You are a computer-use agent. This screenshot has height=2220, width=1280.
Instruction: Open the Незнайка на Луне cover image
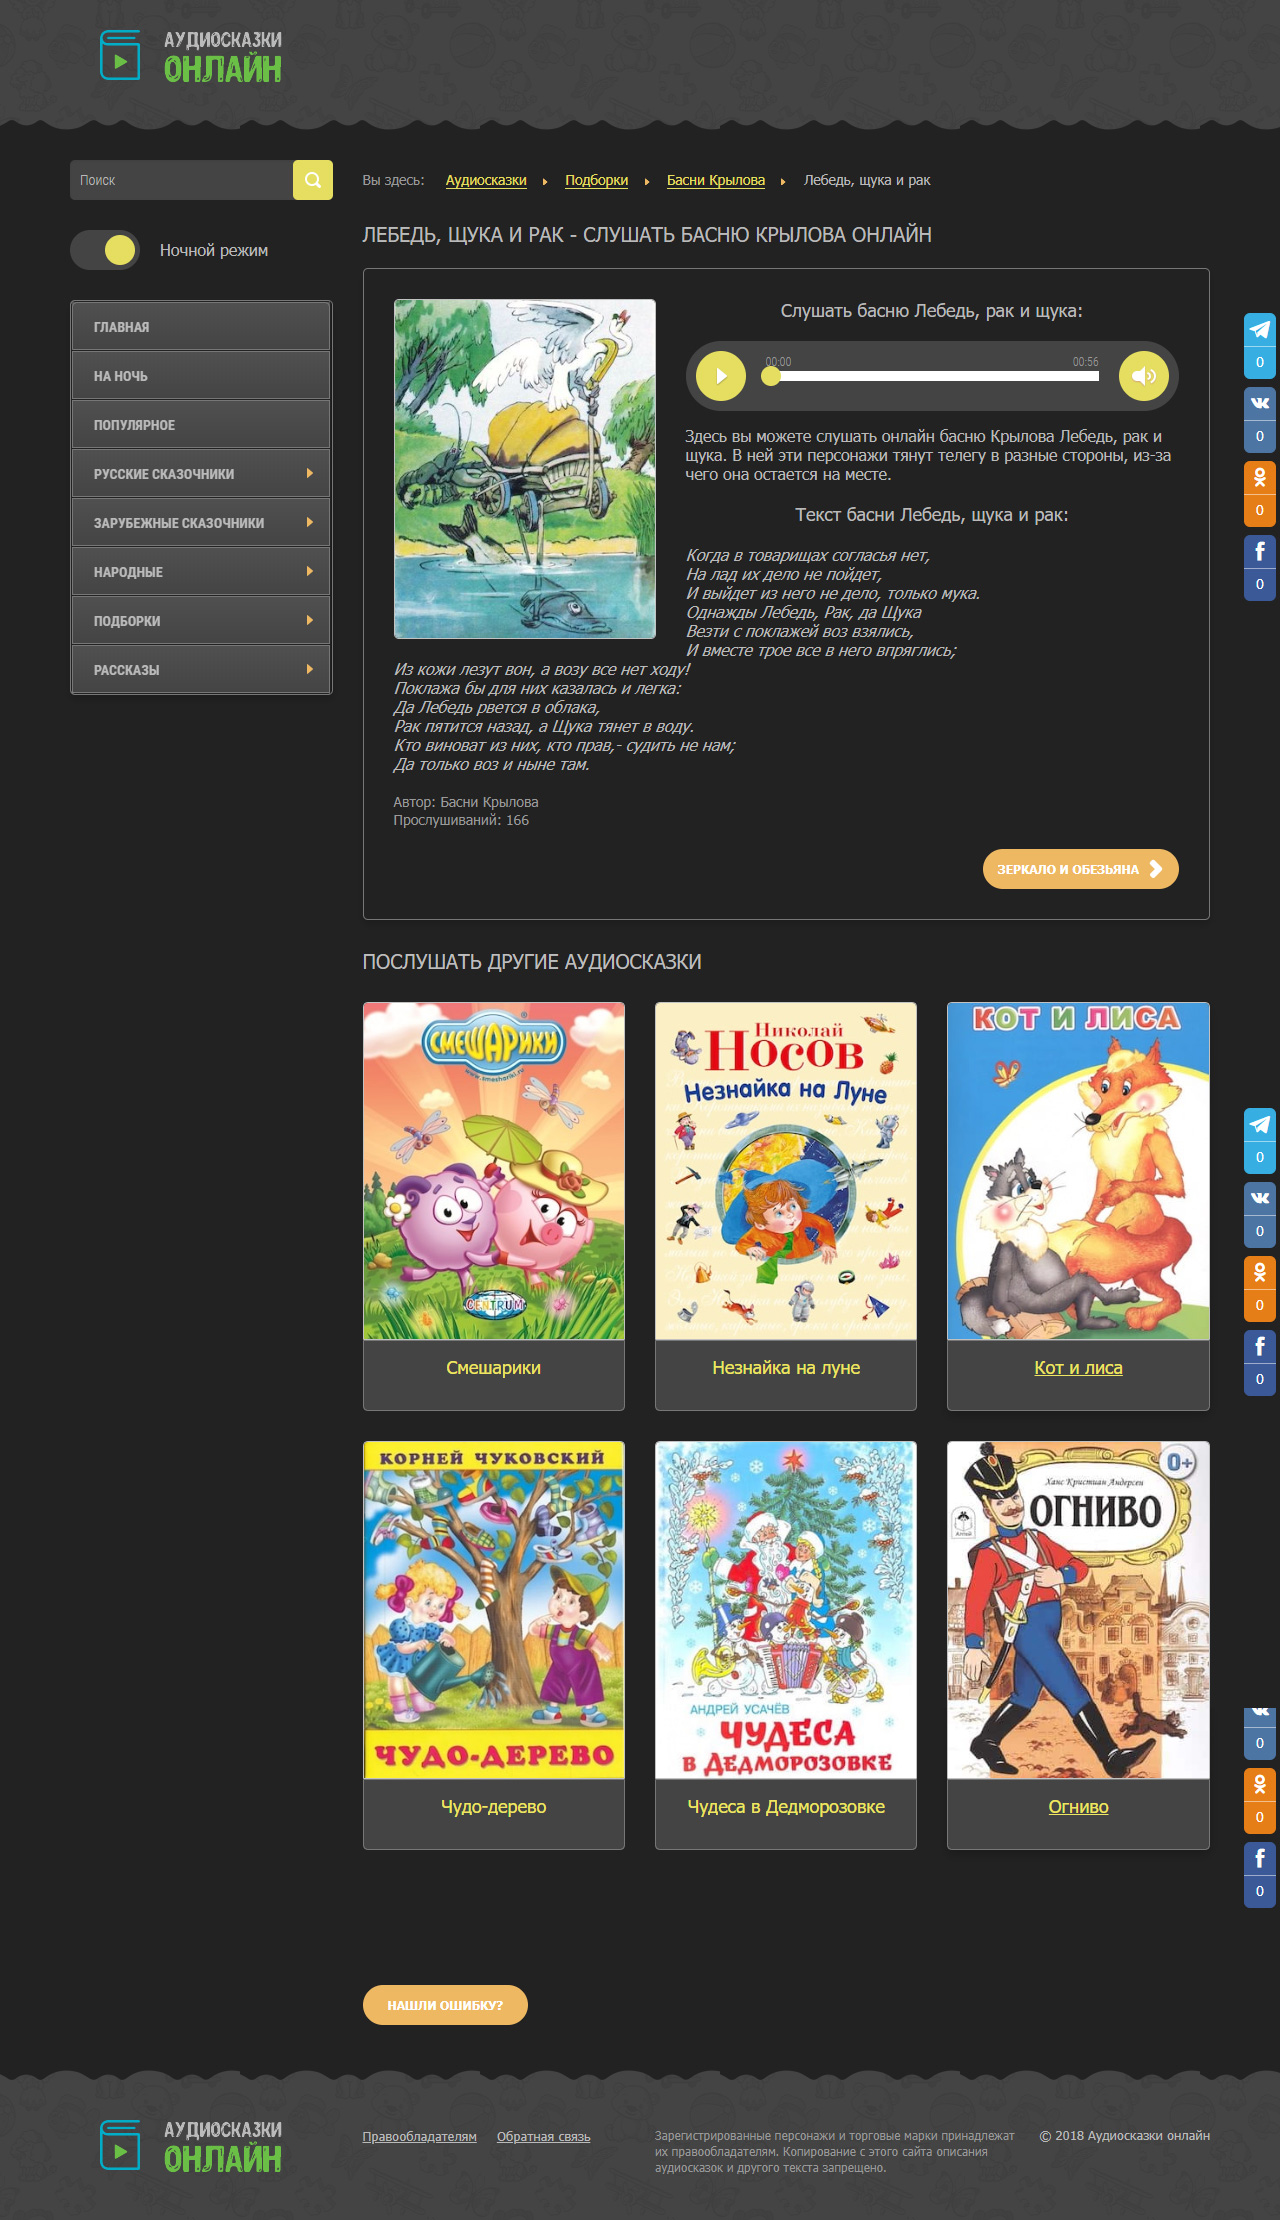[x=786, y=1171]
